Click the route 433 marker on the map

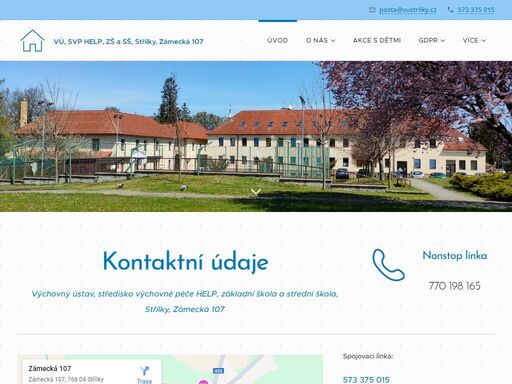click(x=218, y=371)
